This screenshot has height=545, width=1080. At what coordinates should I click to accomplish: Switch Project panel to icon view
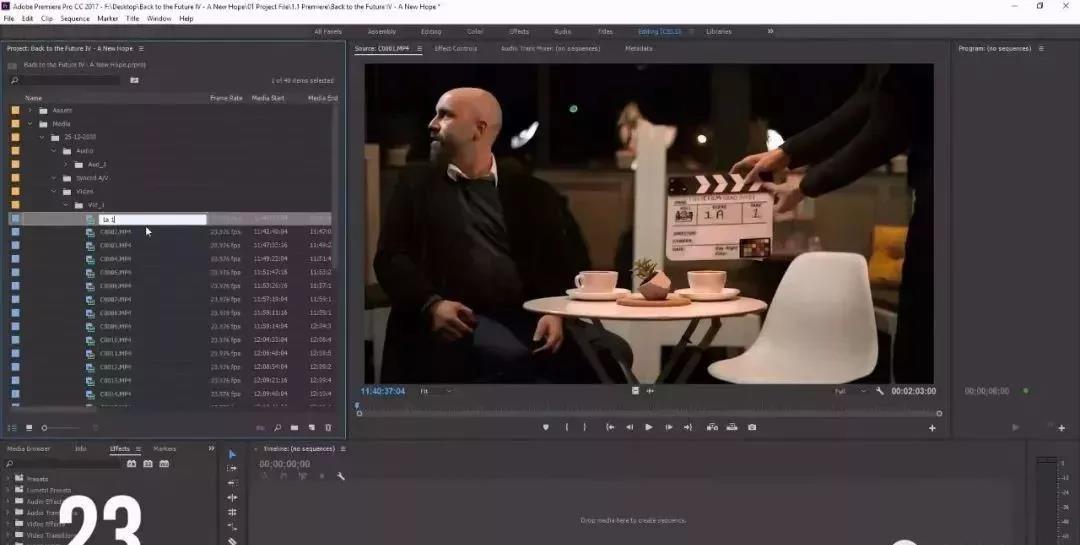point(29,428)
